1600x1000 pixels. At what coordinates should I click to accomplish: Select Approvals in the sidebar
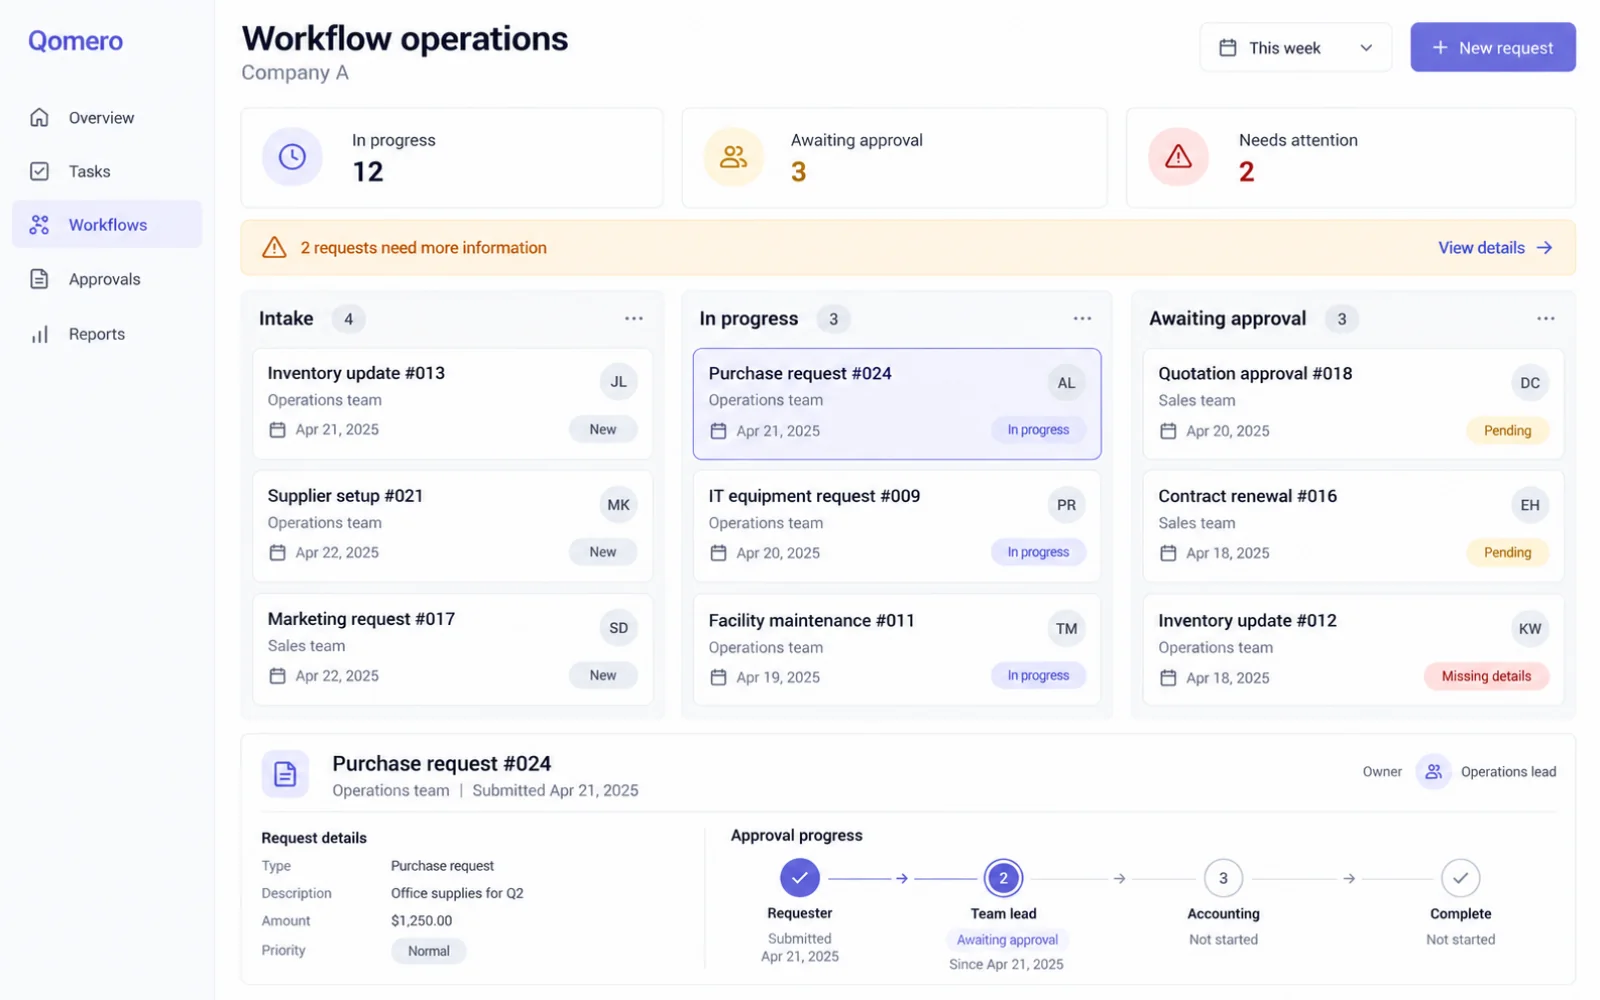tap(107, 280)
